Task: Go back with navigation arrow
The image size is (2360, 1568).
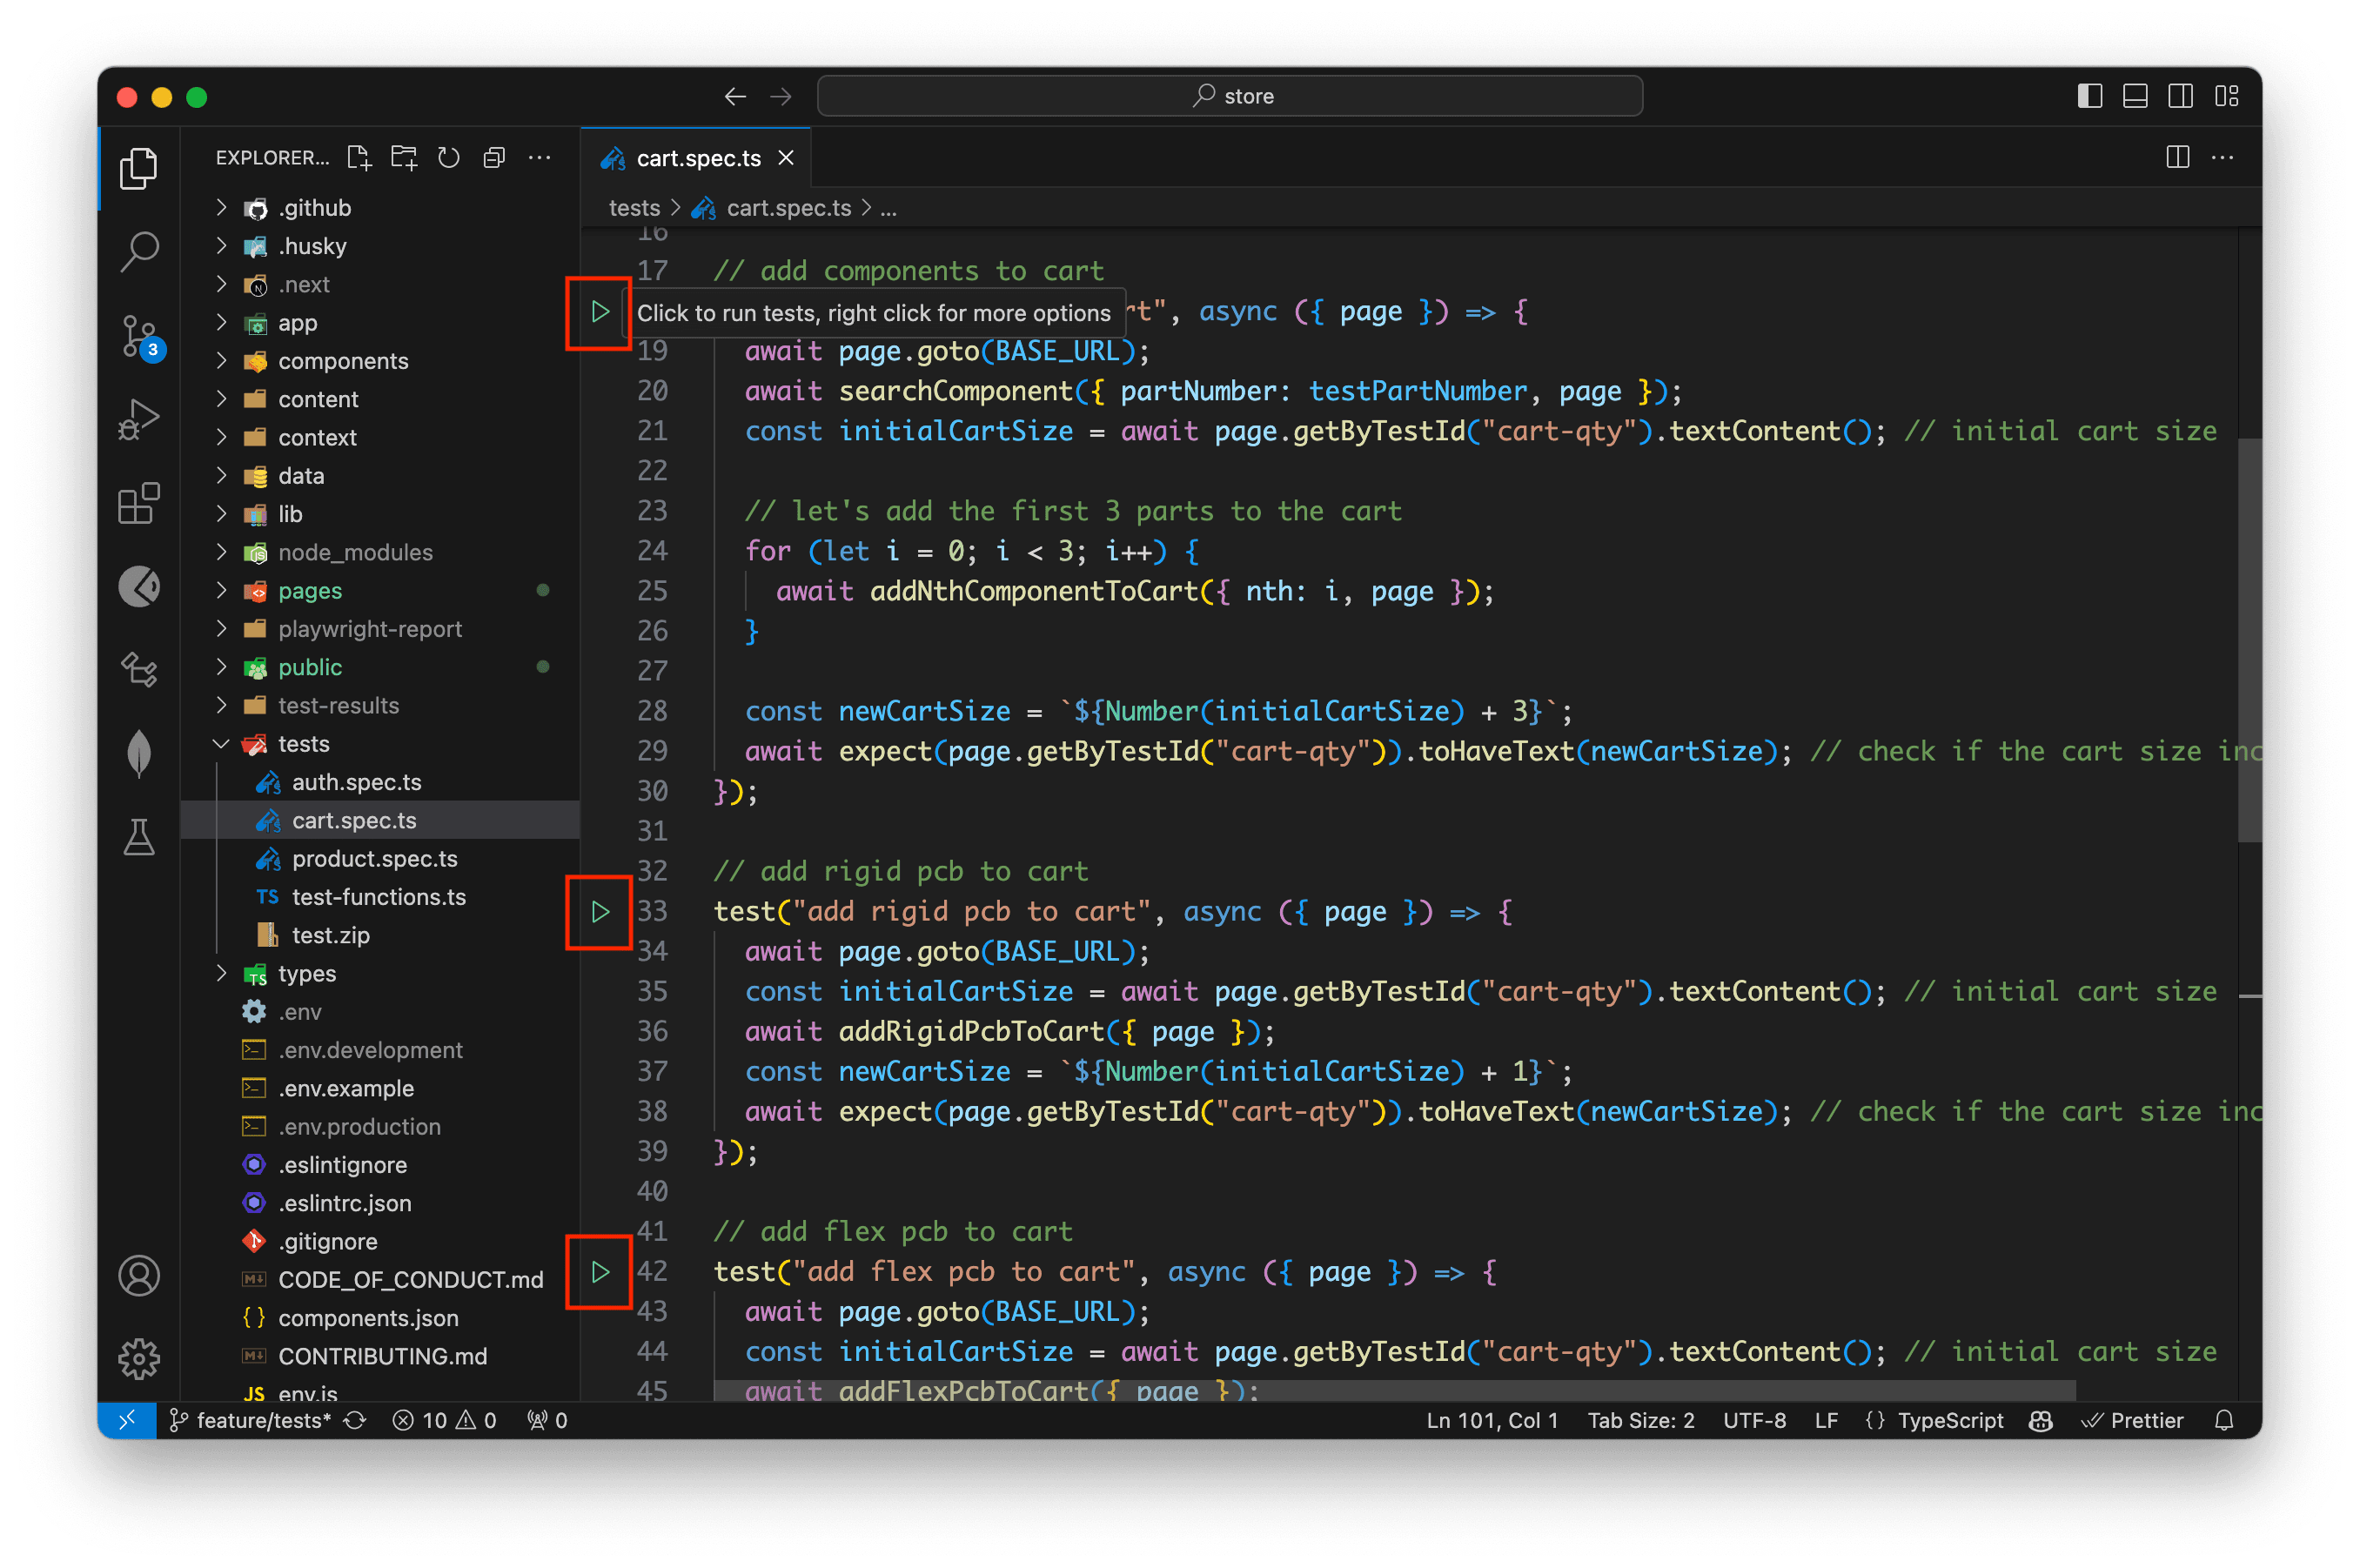Action: tap(735, 96)
